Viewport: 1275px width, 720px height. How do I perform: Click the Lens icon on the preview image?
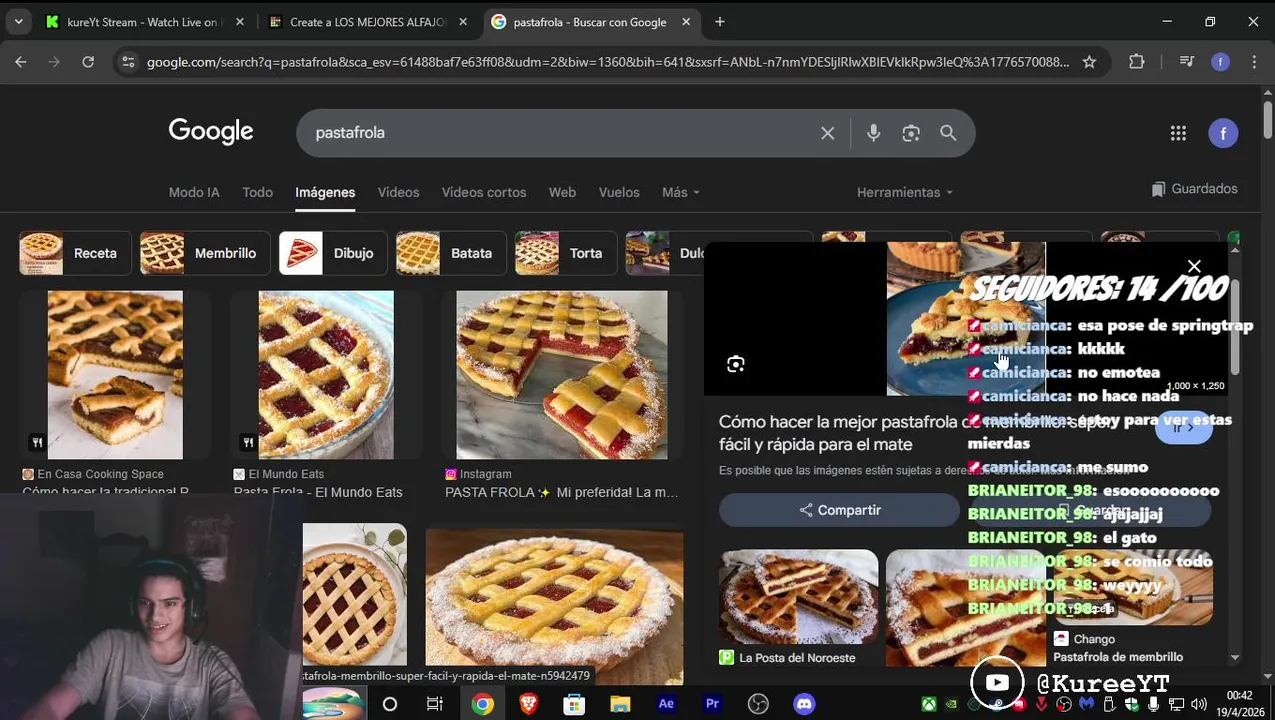coord(736,364)
